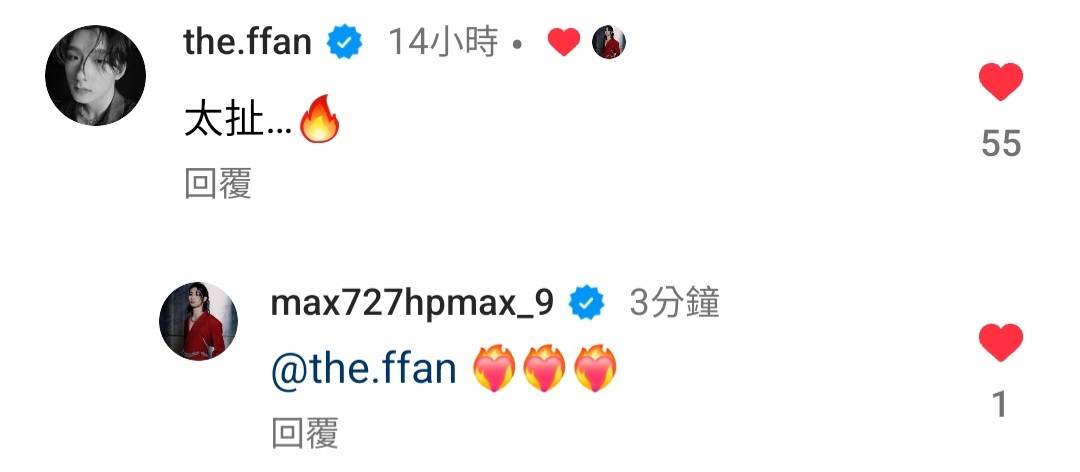Open the @the.ffan mention link
Viewport: 1080px width, 472px height.
click(364, 369)
